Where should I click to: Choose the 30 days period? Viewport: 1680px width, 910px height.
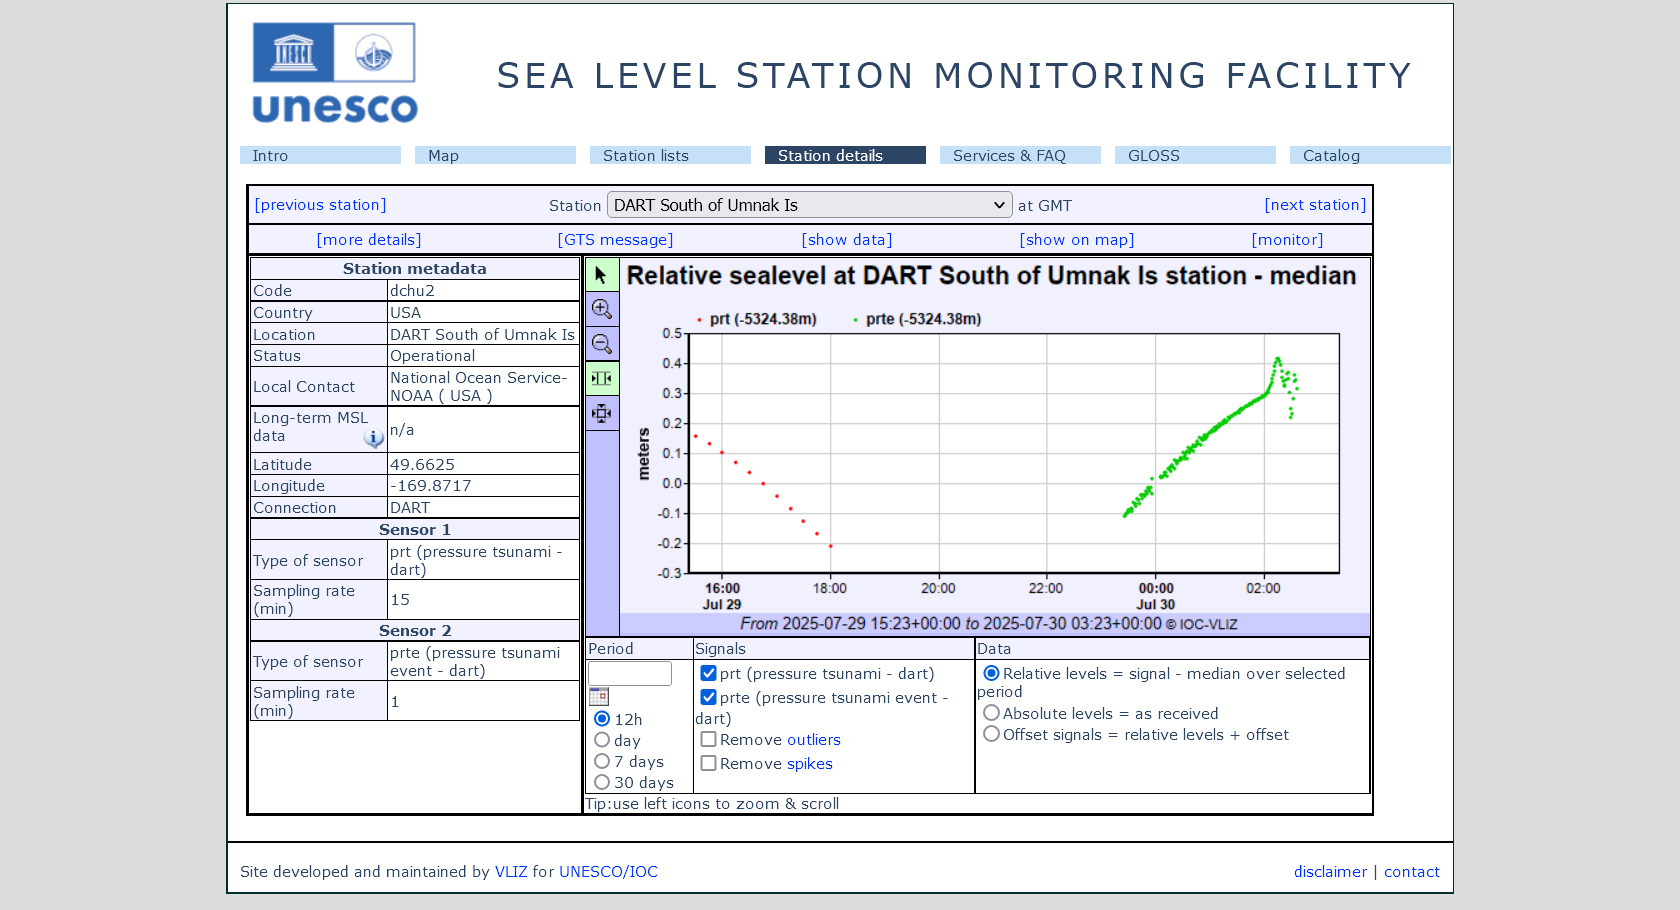[602, 782]
